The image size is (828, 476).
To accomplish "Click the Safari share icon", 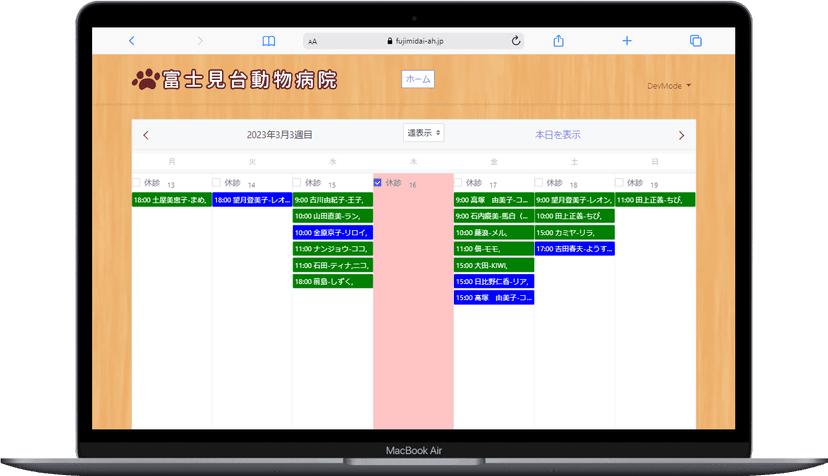I will 559,41.
